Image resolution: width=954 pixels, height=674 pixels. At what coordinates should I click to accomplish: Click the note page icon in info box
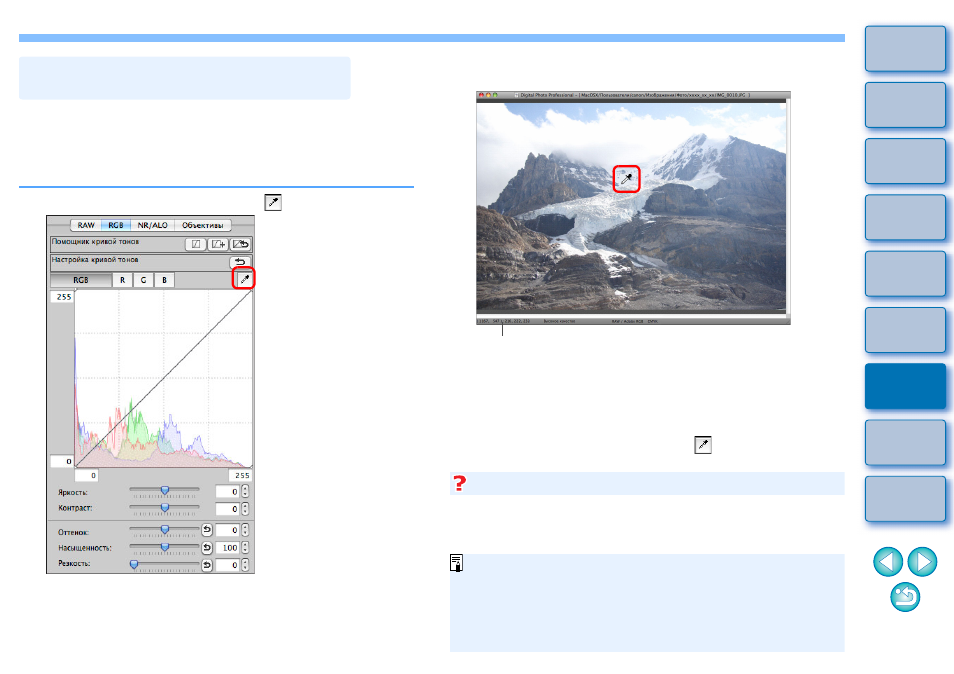pos(456,563)
